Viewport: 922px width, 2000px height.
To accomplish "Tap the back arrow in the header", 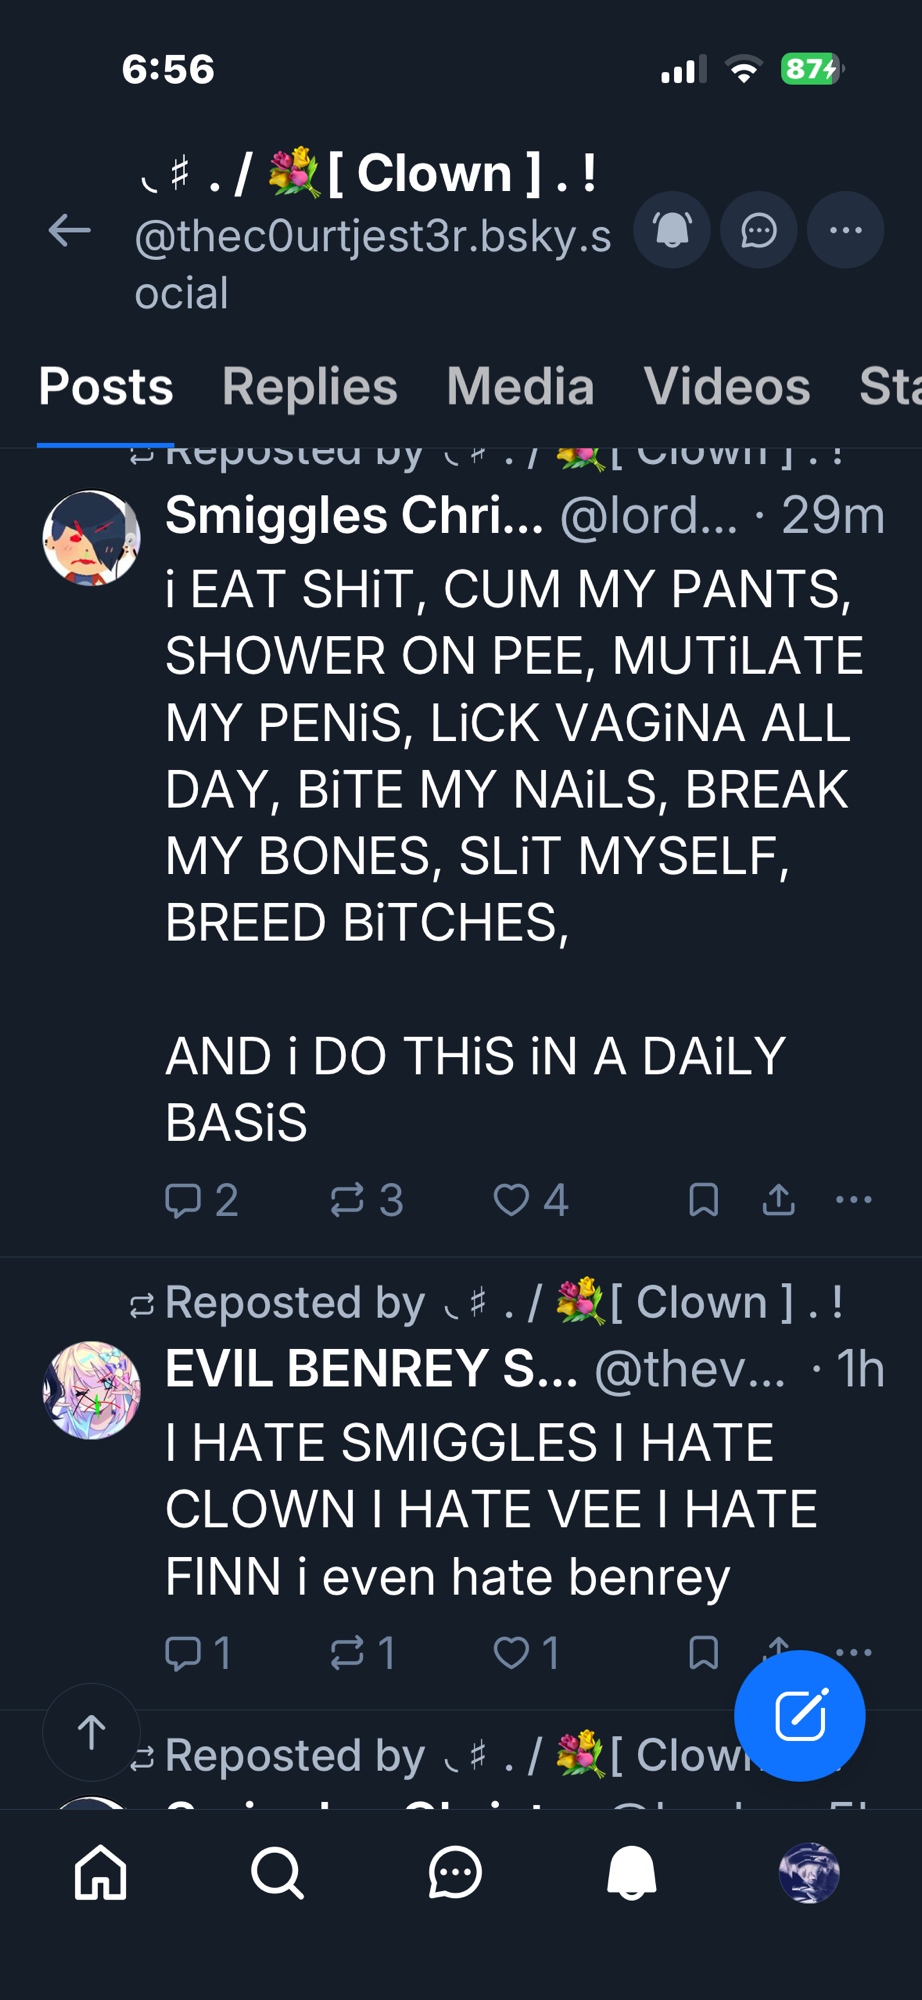I will point(70,231).
